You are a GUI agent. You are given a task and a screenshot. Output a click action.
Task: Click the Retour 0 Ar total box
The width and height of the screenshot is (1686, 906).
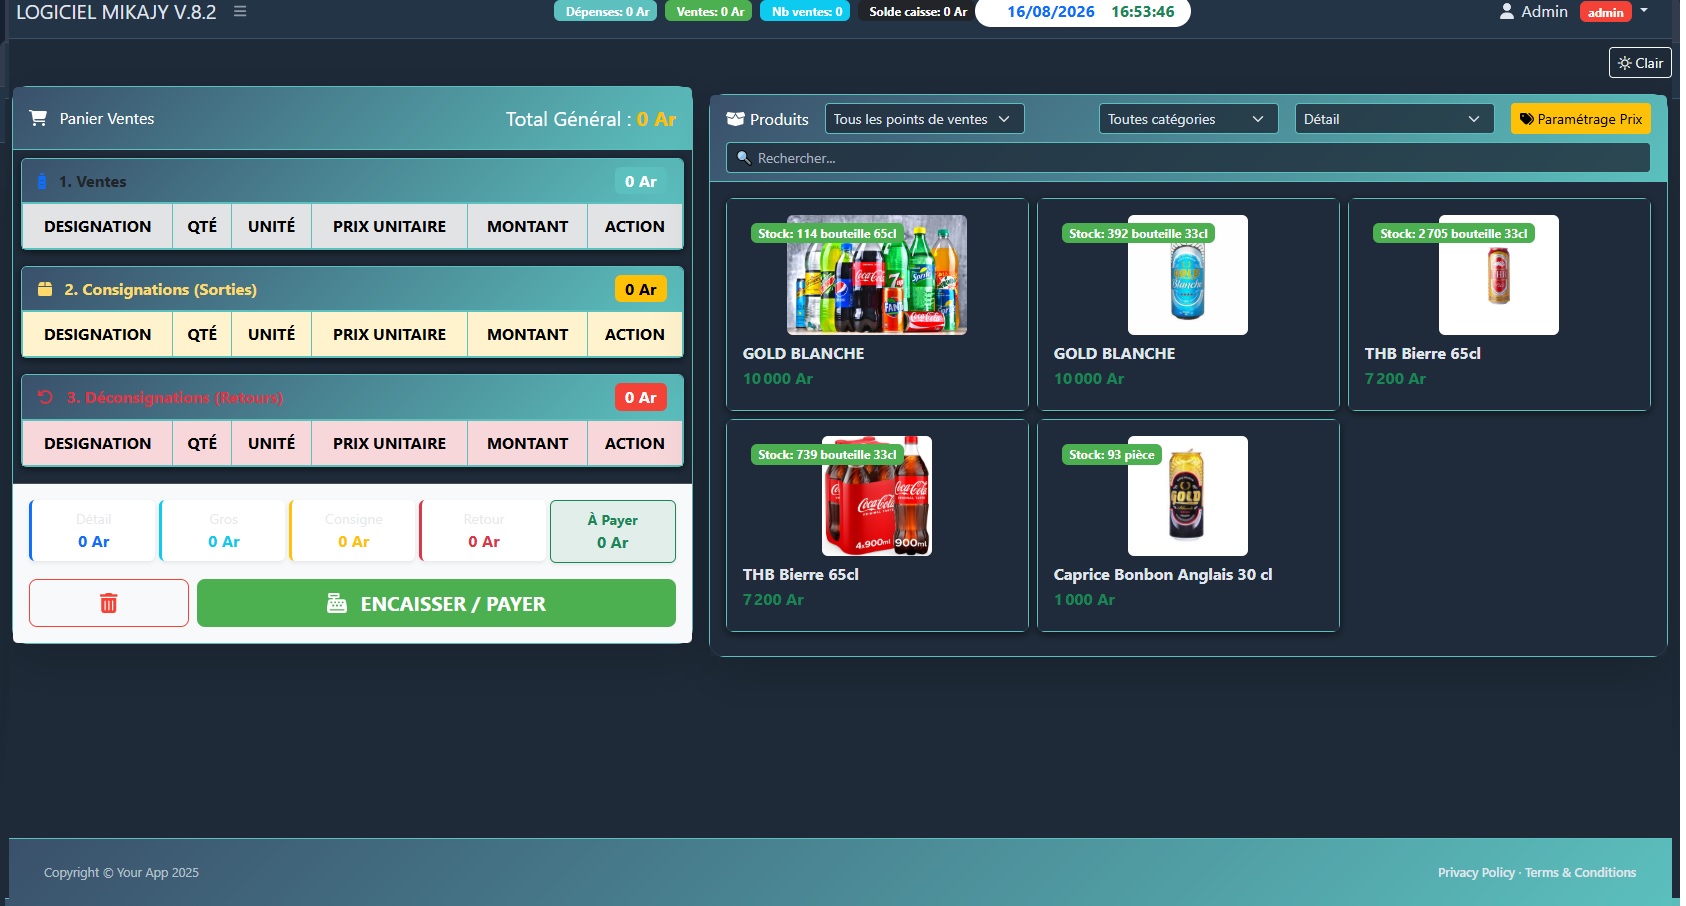[x=483, y=531]
